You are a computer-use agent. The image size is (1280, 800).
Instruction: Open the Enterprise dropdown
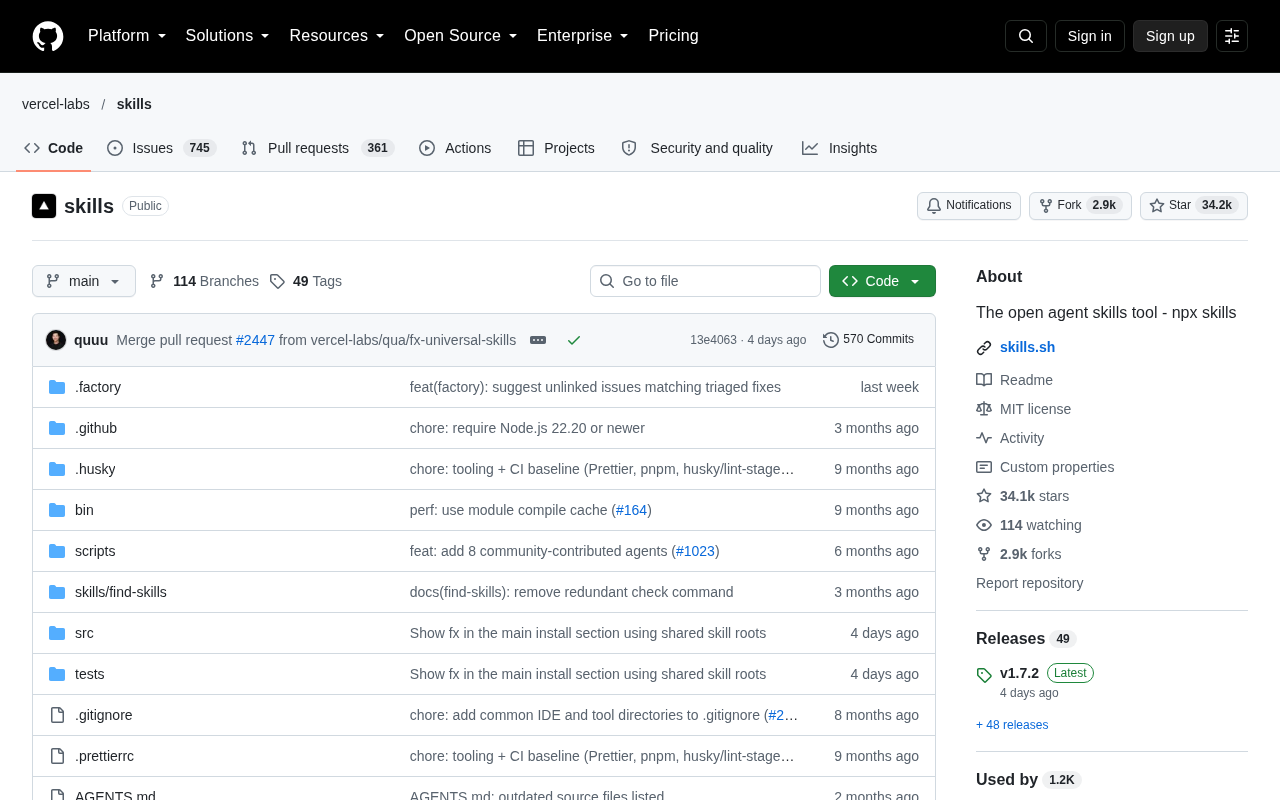(x=583, y=36)
